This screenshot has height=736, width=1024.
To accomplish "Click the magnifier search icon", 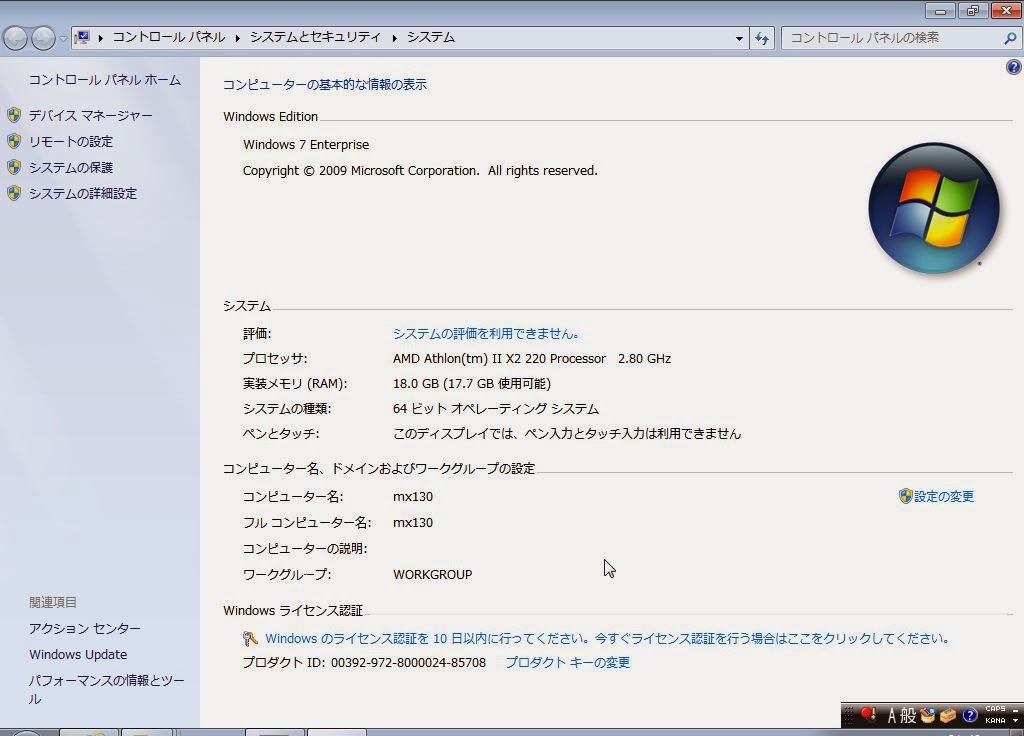I will click(1010, 38).
